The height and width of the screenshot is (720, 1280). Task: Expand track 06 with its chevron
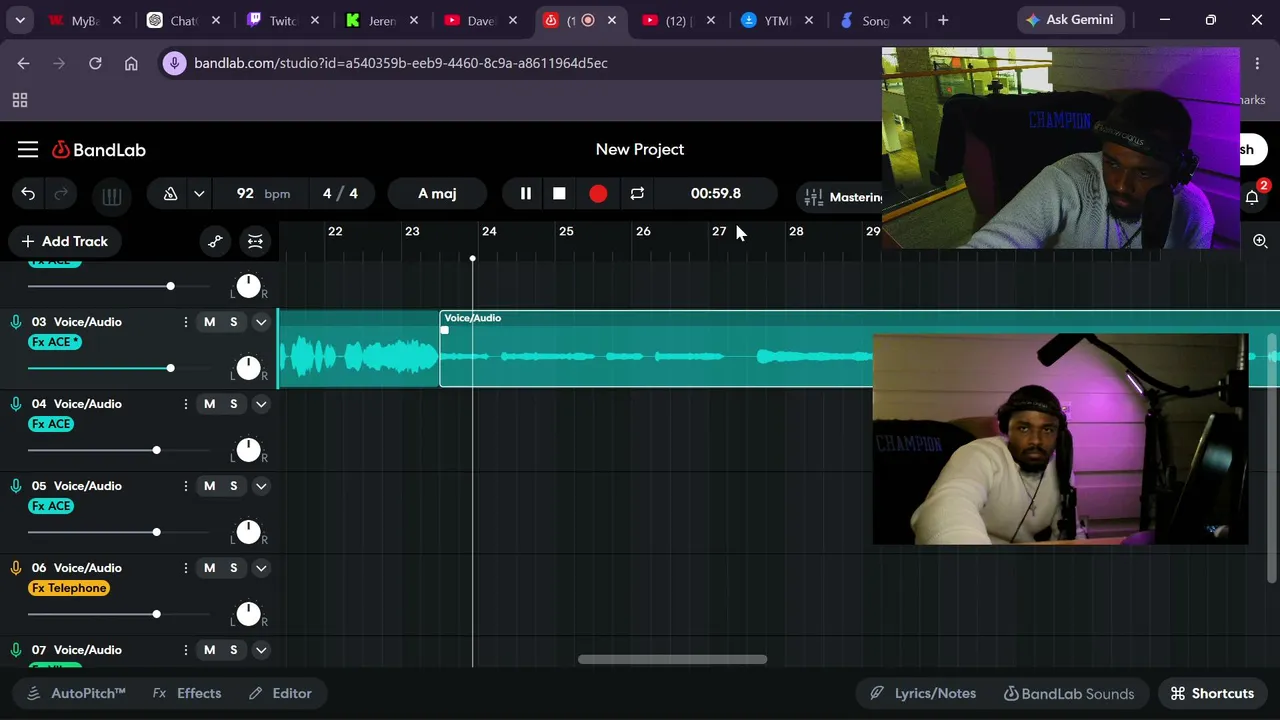click(261, 568)
